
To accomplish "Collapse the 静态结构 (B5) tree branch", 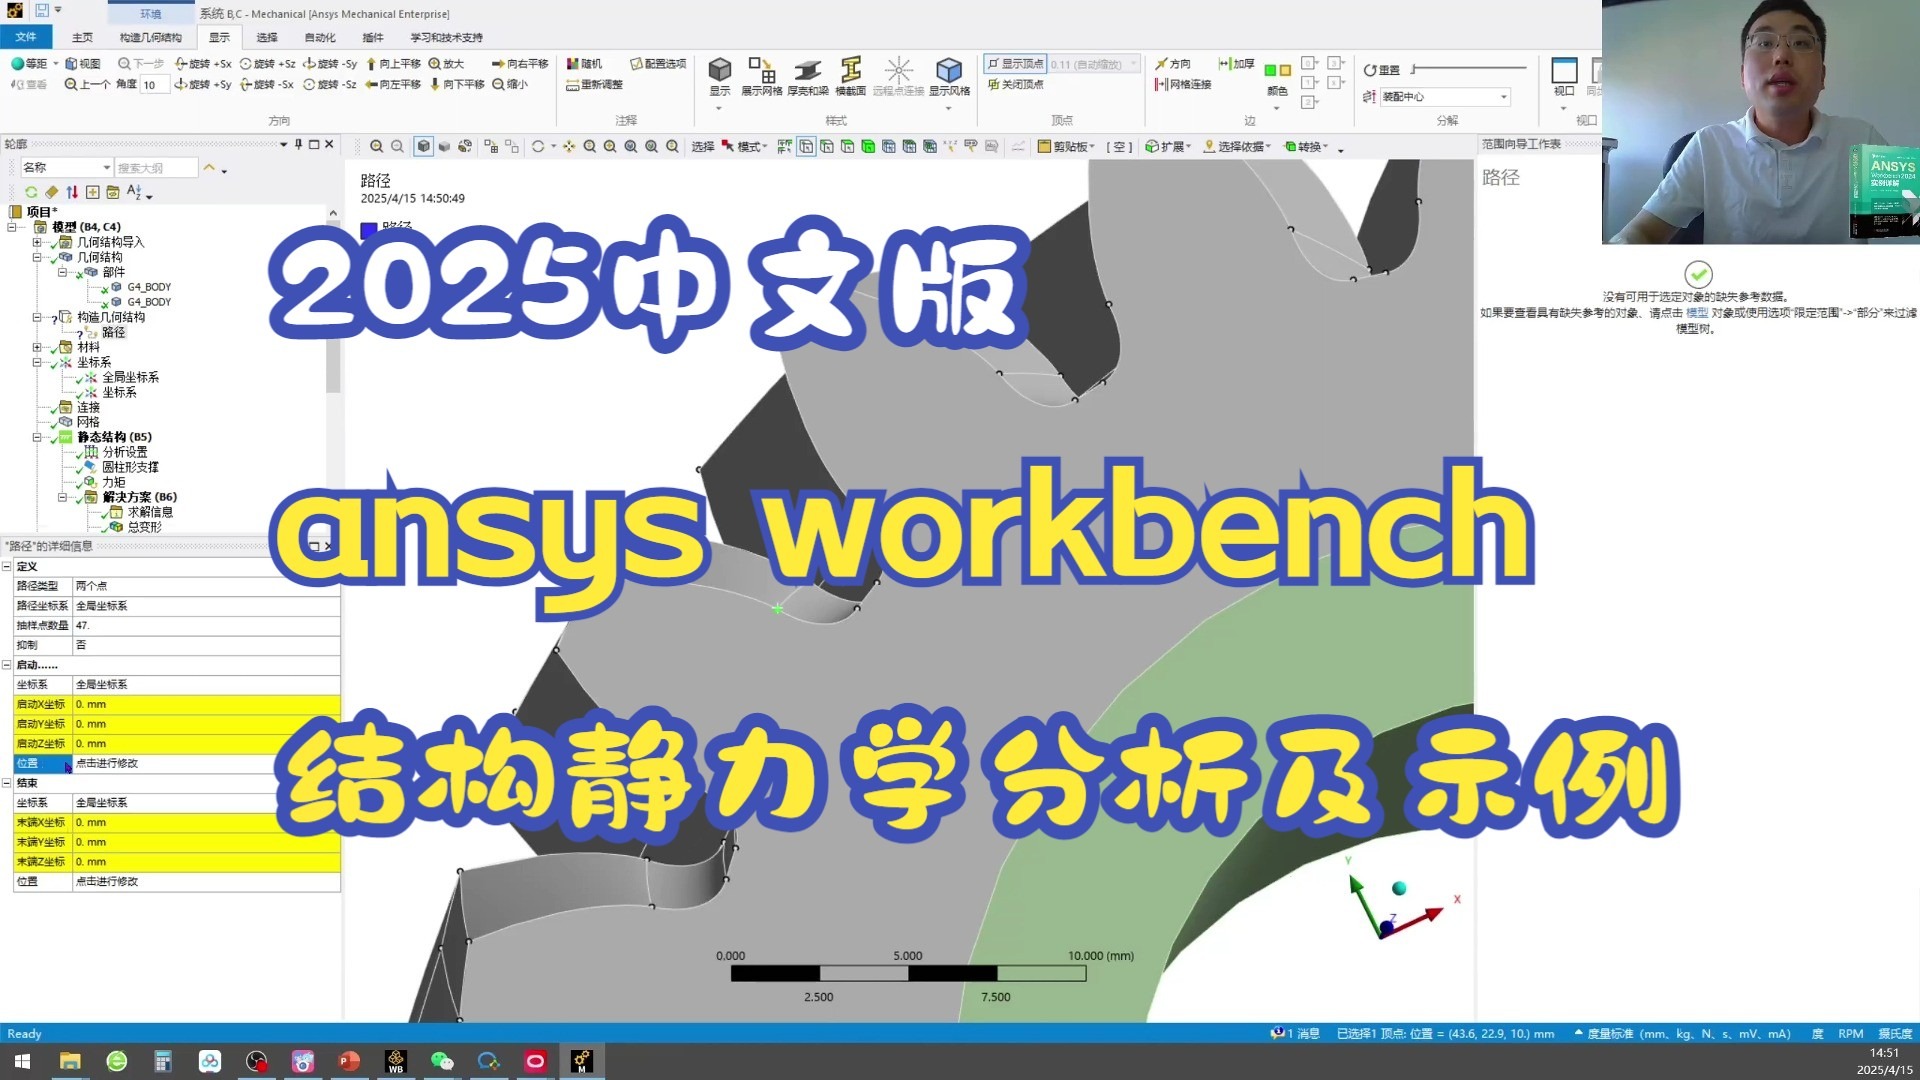I will [36, 436].
